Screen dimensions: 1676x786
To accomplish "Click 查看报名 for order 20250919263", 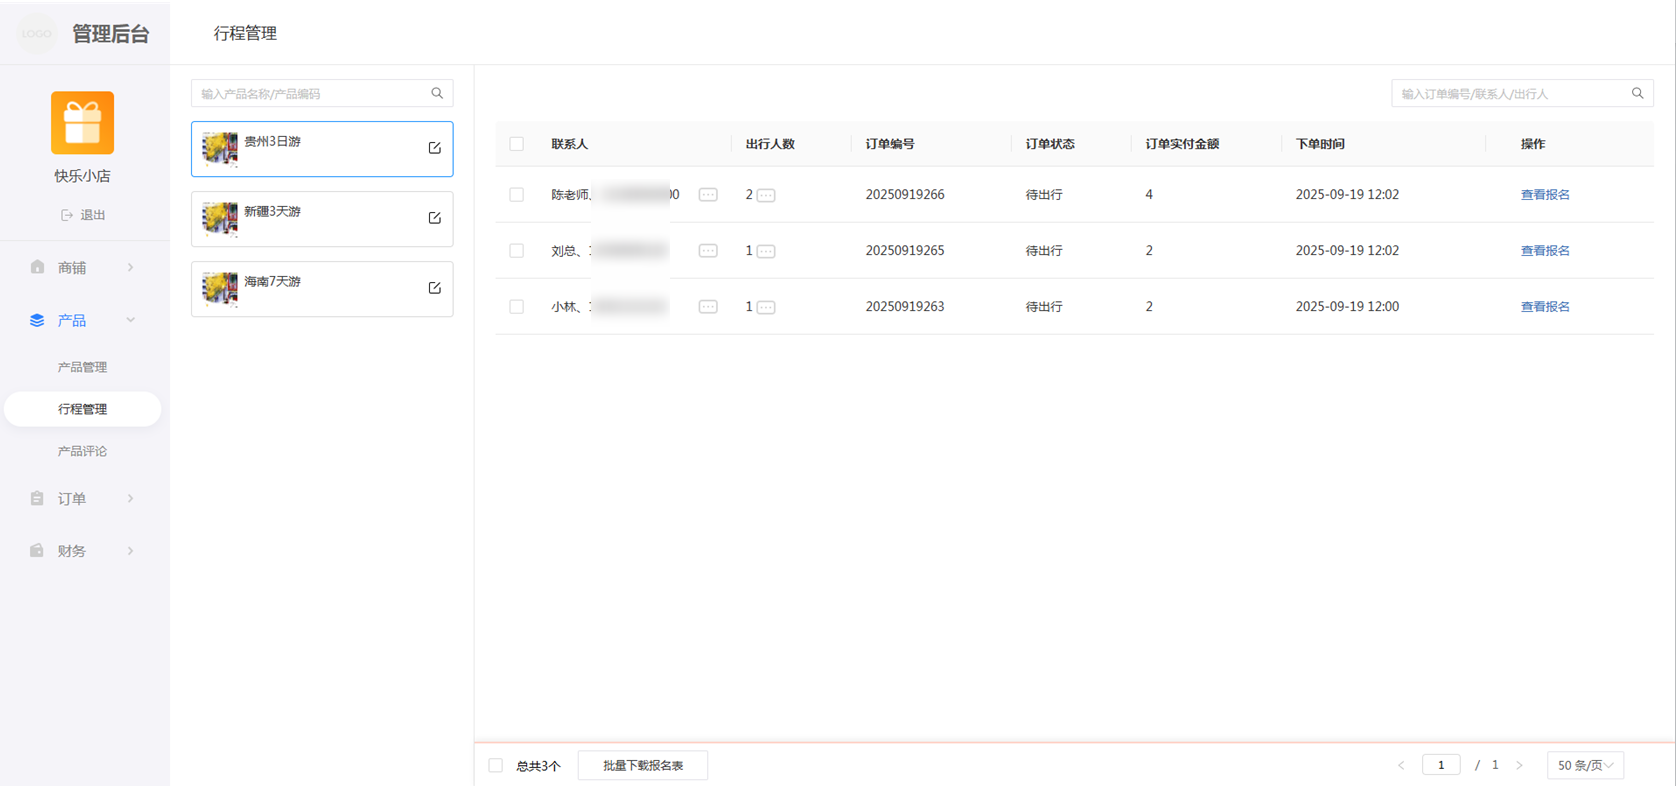I will [1544, 307].
